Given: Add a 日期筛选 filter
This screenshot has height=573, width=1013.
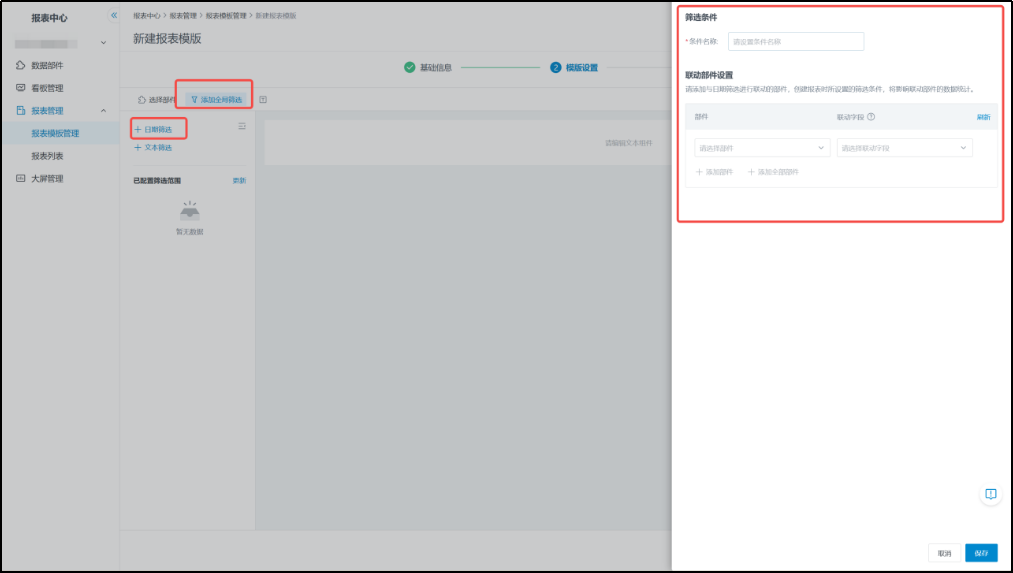Looking at the screenshot, I should [x=153, y=130].
